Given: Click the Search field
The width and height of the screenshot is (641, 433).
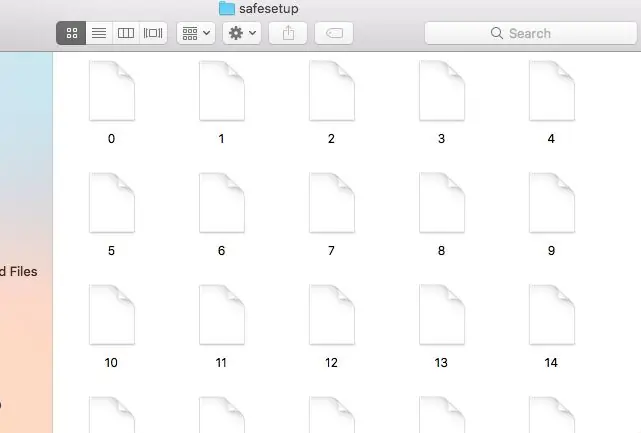Looking at the screenshot, I should pyautogui.click(x=531, y=33).
